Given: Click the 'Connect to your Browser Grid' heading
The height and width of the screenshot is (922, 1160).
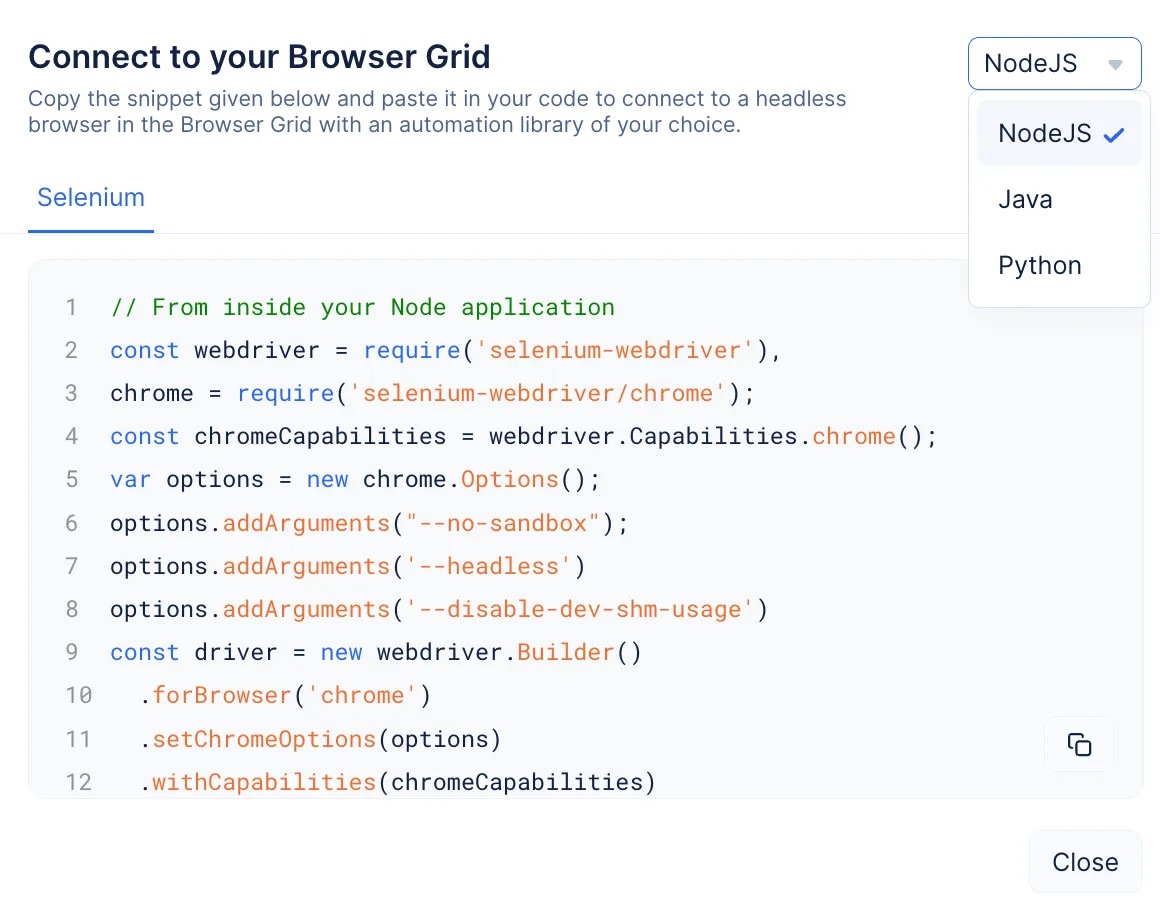Looking at the screenshot, I should point(259,57).
